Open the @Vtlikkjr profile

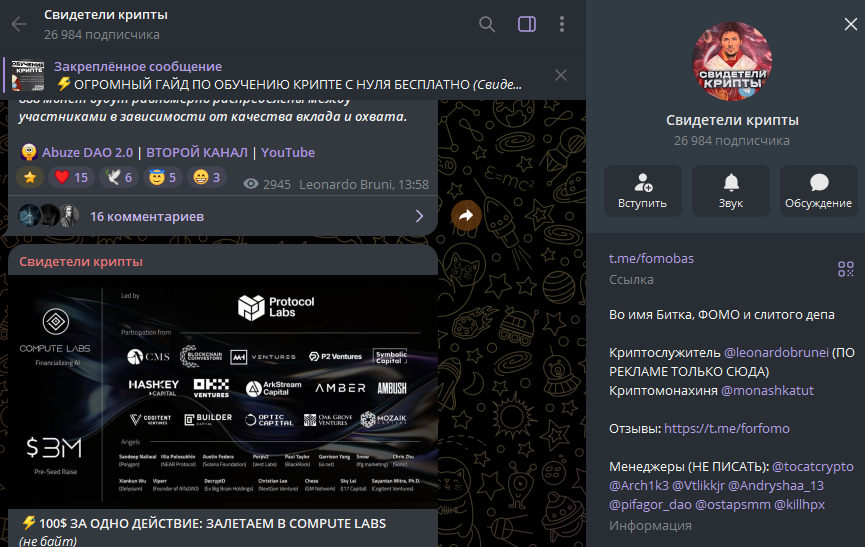tap(698, 486)
